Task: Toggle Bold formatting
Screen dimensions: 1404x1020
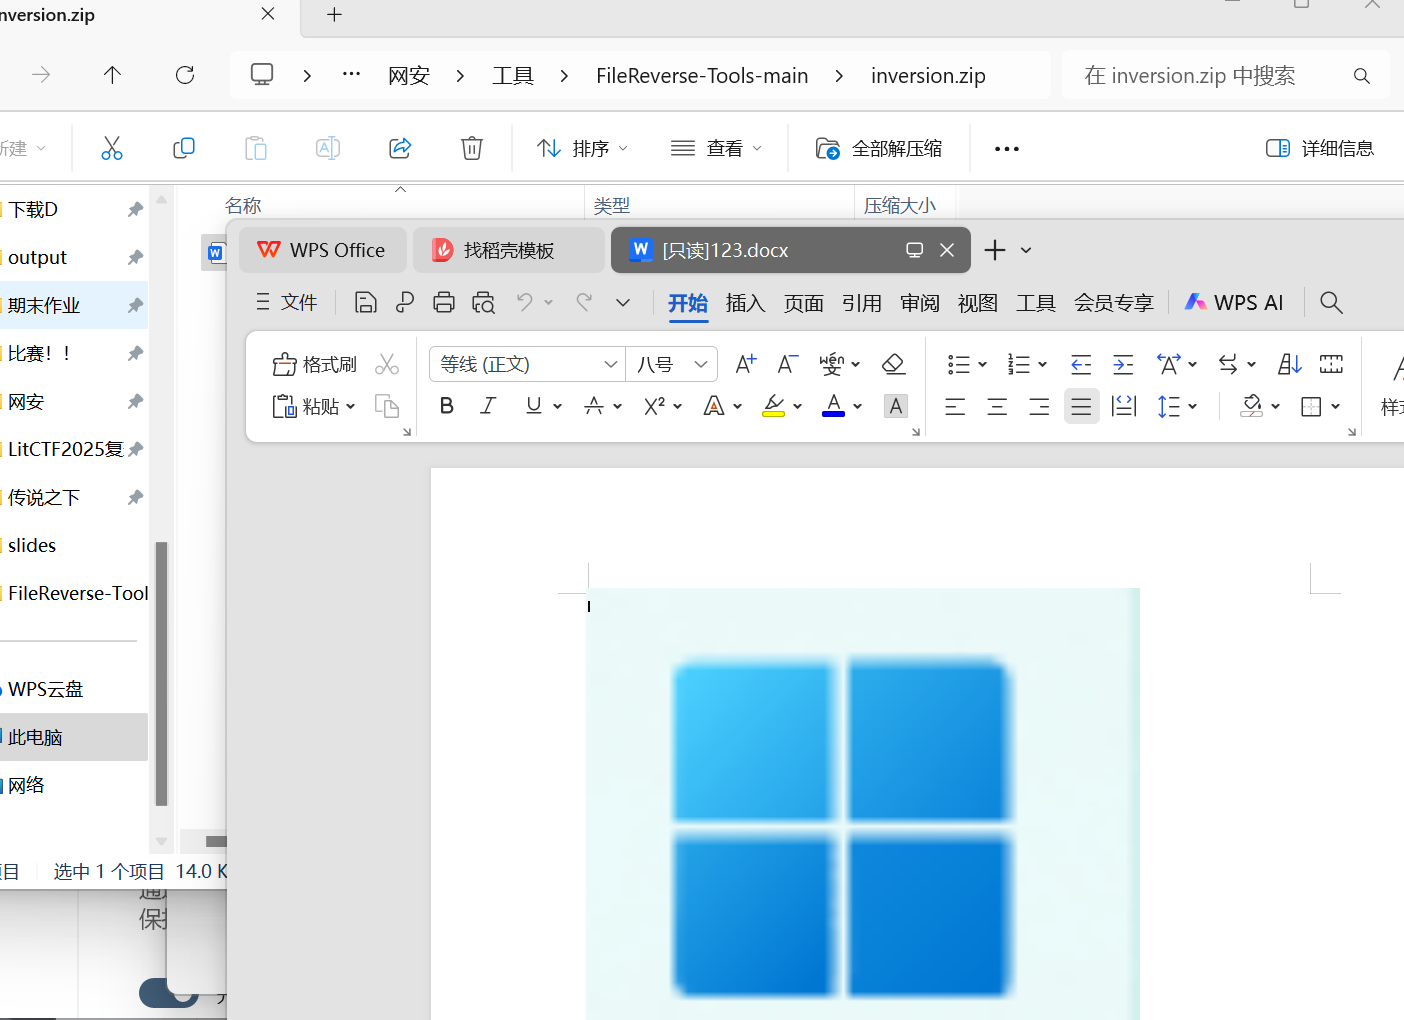Action: click(x=447, y=406)
